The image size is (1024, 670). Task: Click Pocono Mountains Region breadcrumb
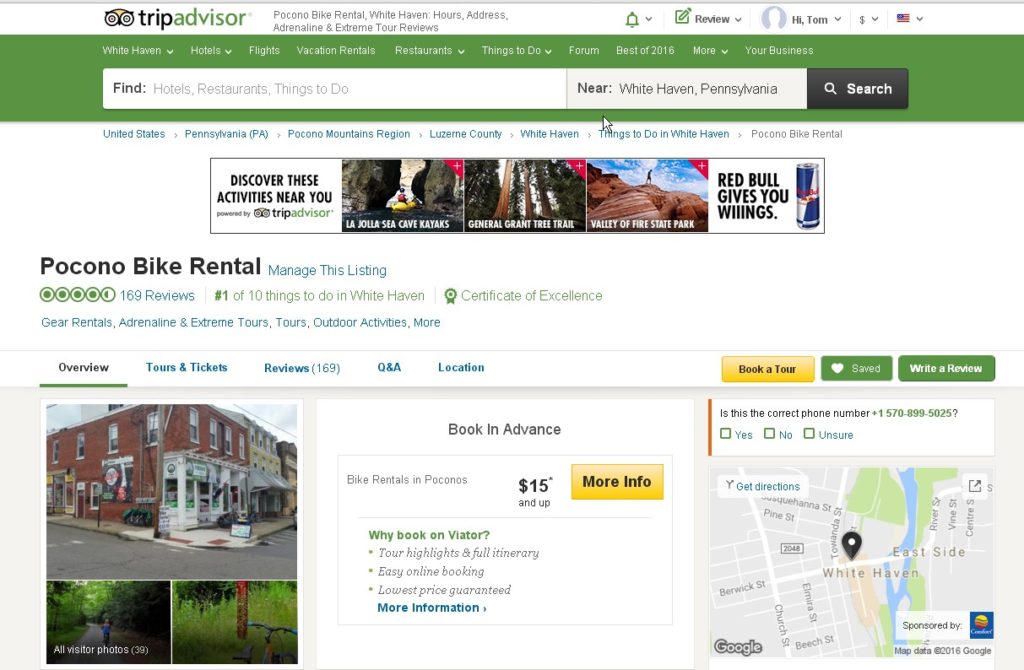point(349,134)
